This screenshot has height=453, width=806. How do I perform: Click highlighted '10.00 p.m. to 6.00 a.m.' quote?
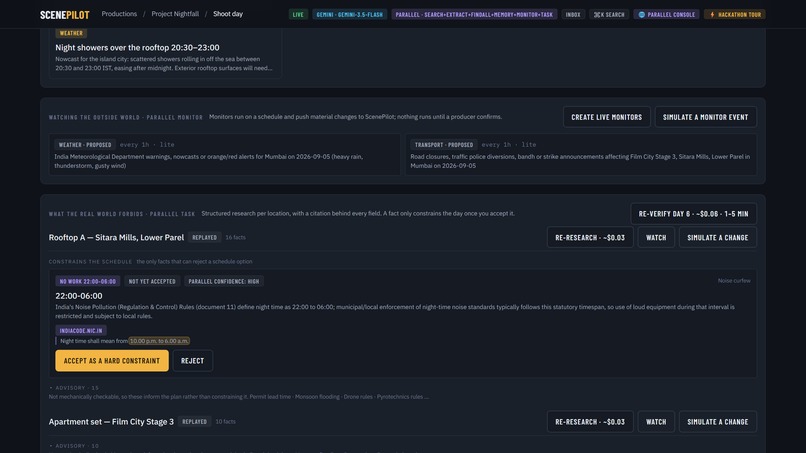[159, 341]
